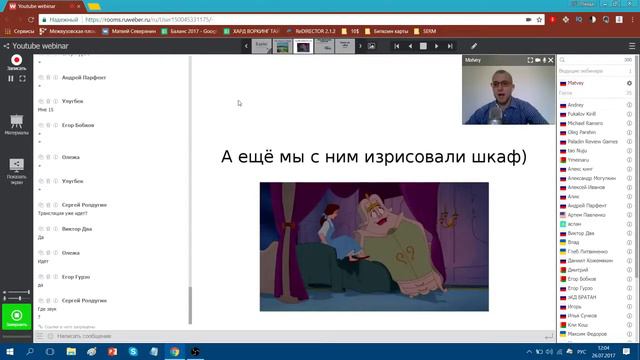Select the first slide thumbnail in the strip
Image resolution: width=640 pixels, height=360 pixels.
[x=261, y=46]
